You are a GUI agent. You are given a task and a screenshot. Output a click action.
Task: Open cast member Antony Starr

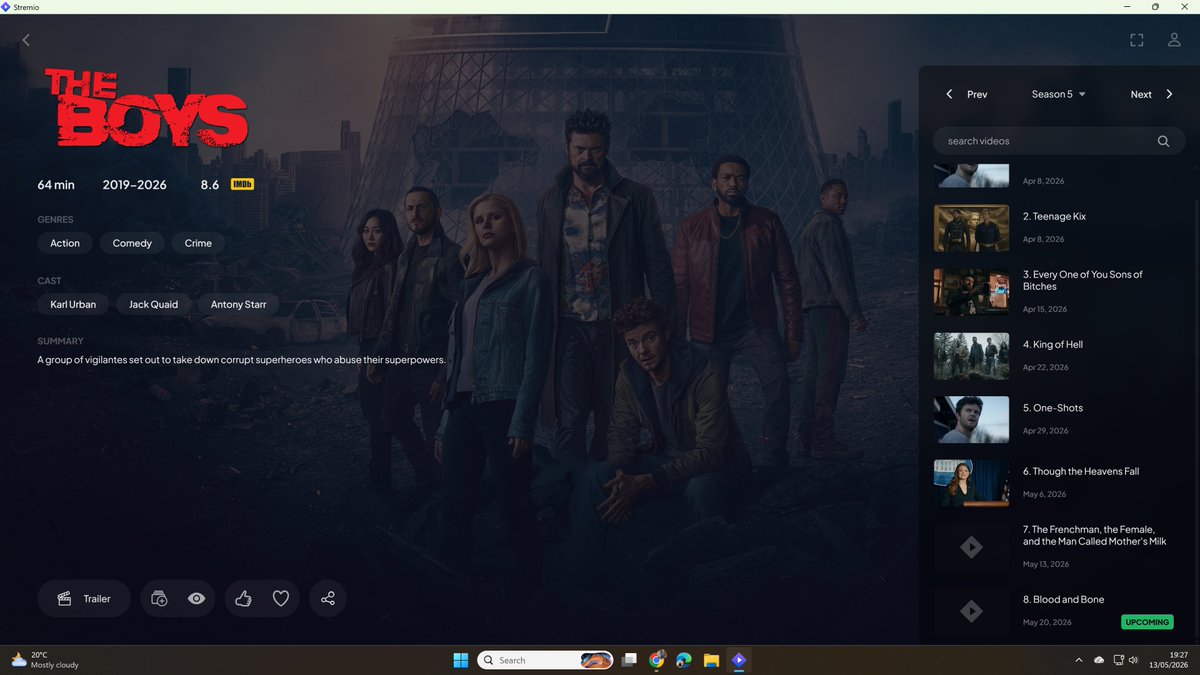point(238,304)
